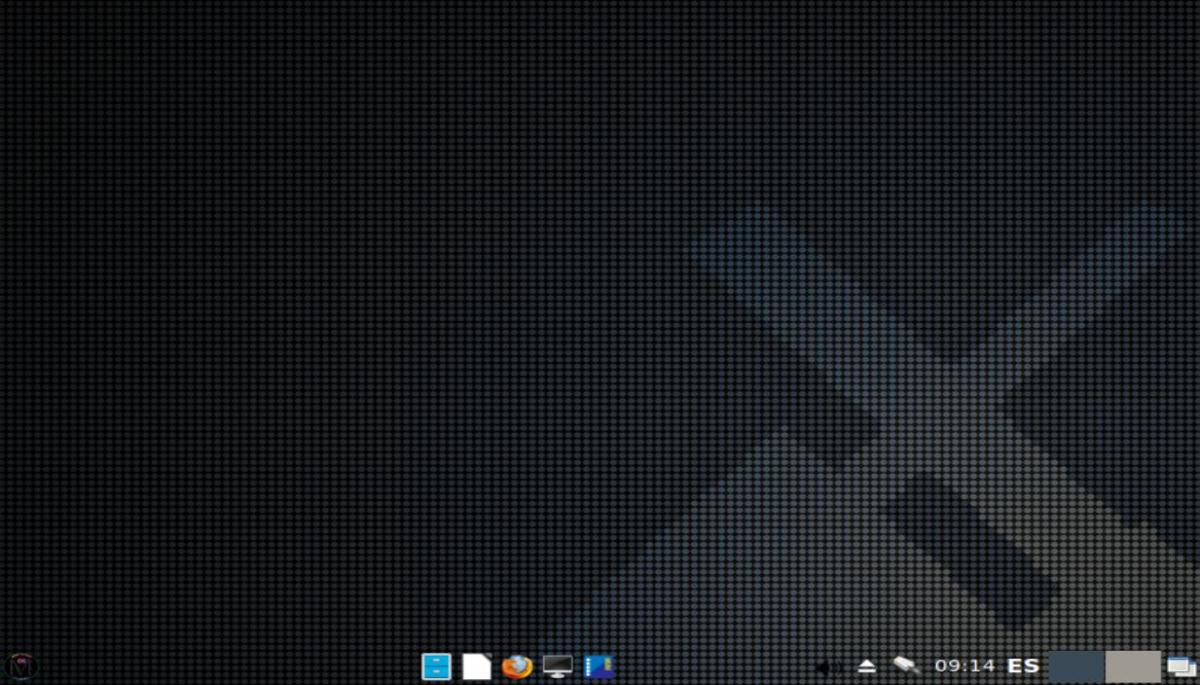The width and height of the screenshot is (1200, 685).
Task: Click the eject removable media icon
Action: click(x=867, y=666)
